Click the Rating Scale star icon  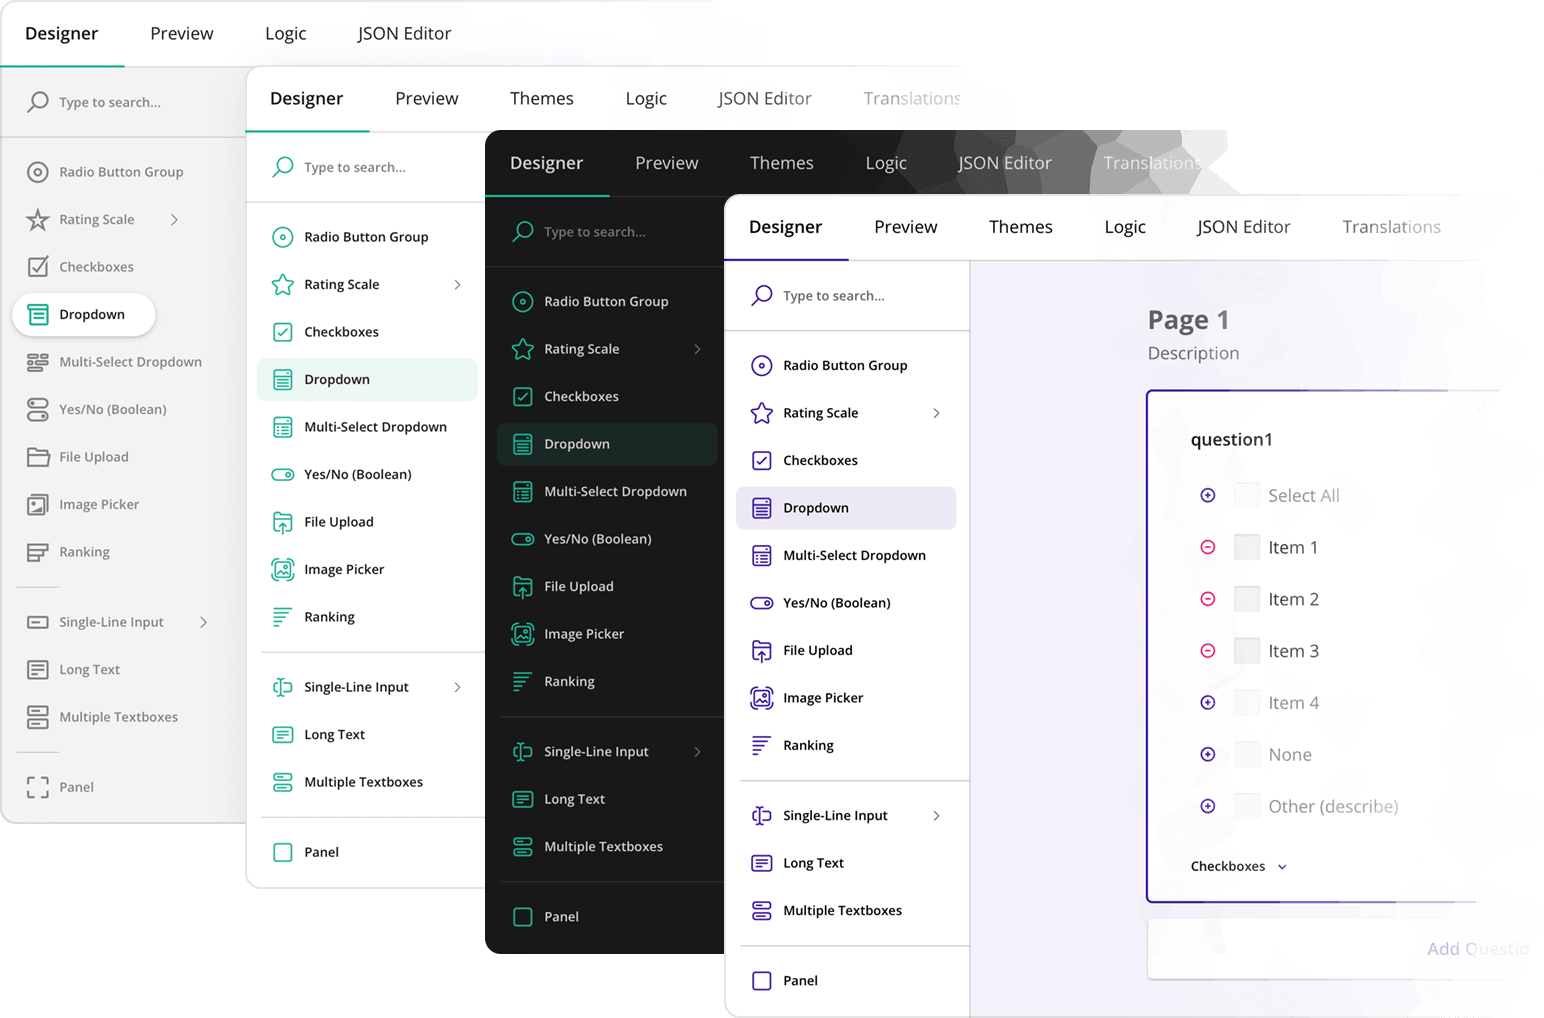coord(761,412)
